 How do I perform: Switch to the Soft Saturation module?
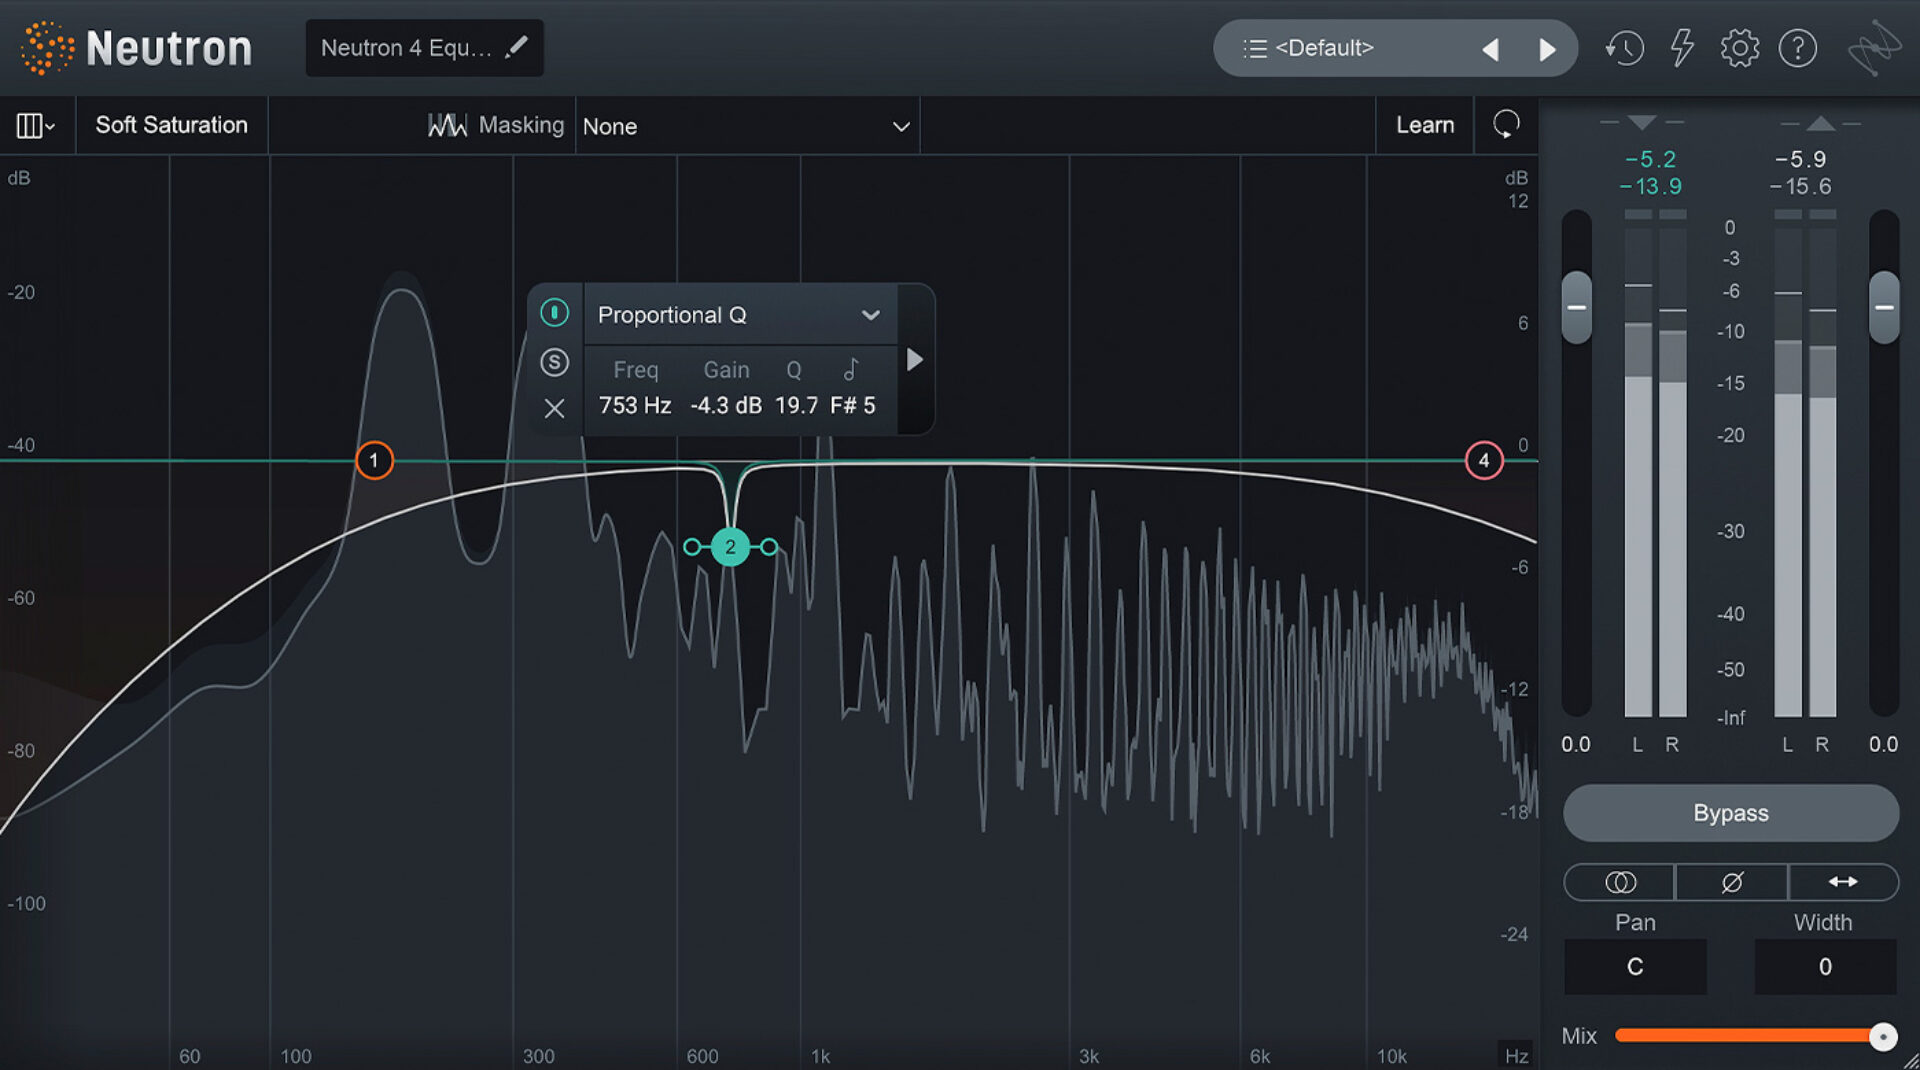click(x=171, y=125)
